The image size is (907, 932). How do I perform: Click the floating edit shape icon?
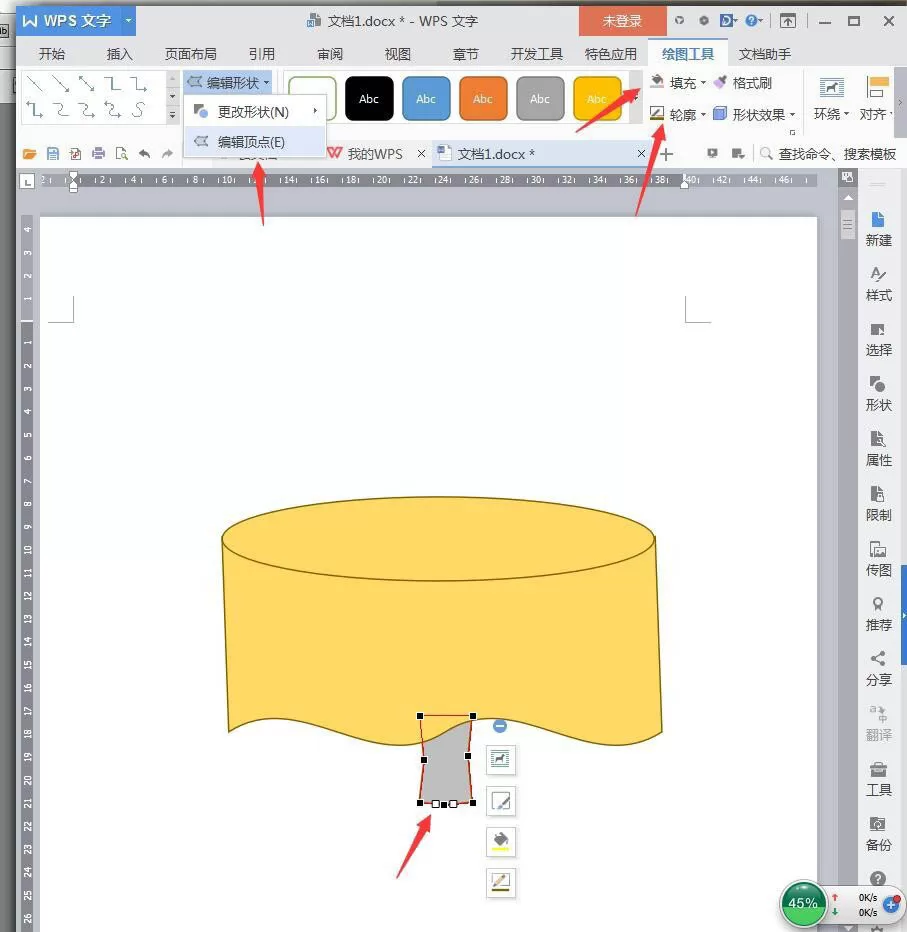click(500, 801)
